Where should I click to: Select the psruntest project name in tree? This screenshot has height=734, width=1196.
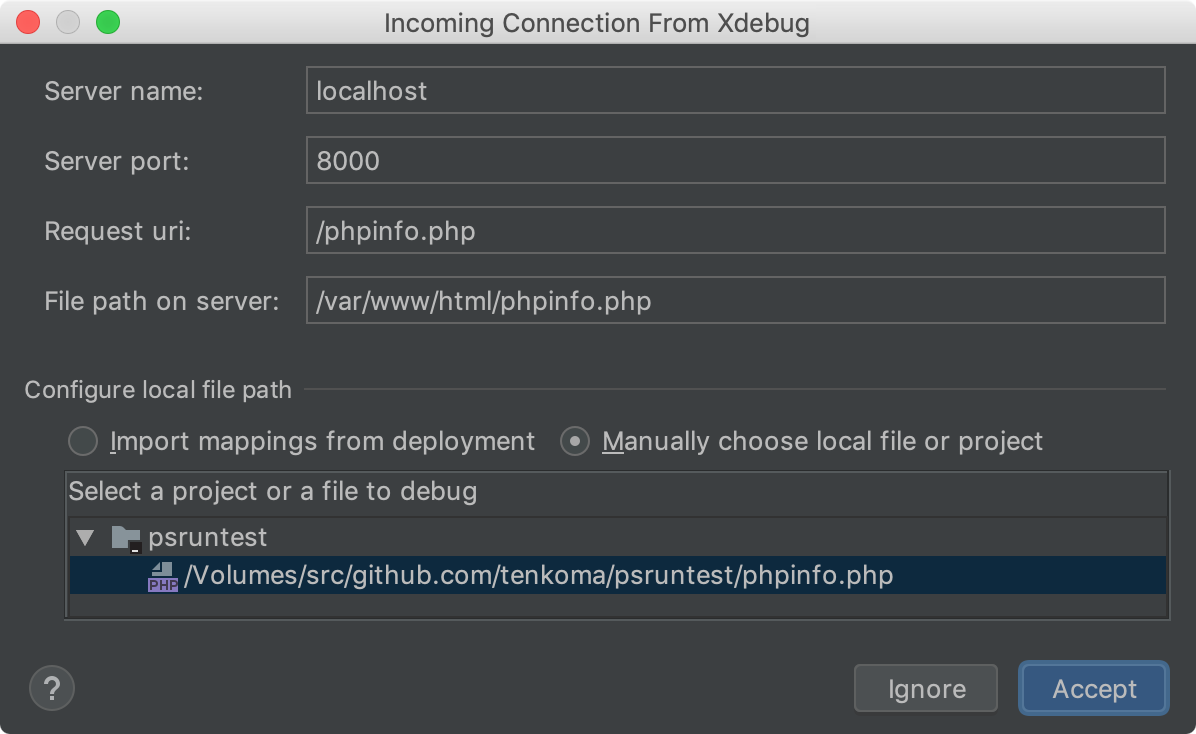click(208, 538)
